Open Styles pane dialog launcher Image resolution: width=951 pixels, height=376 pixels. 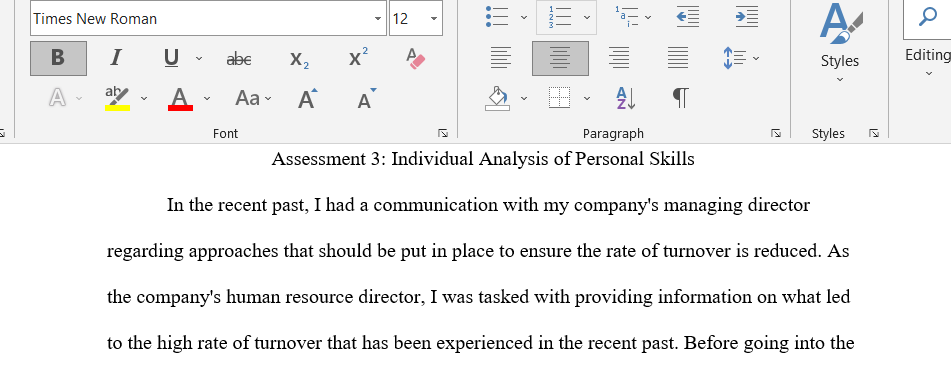[x=874, y=133]
